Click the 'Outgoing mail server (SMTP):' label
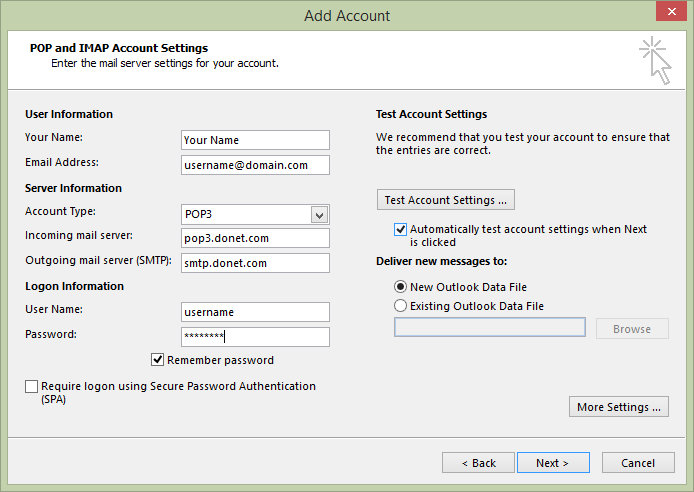 click(x=98, y=260)
